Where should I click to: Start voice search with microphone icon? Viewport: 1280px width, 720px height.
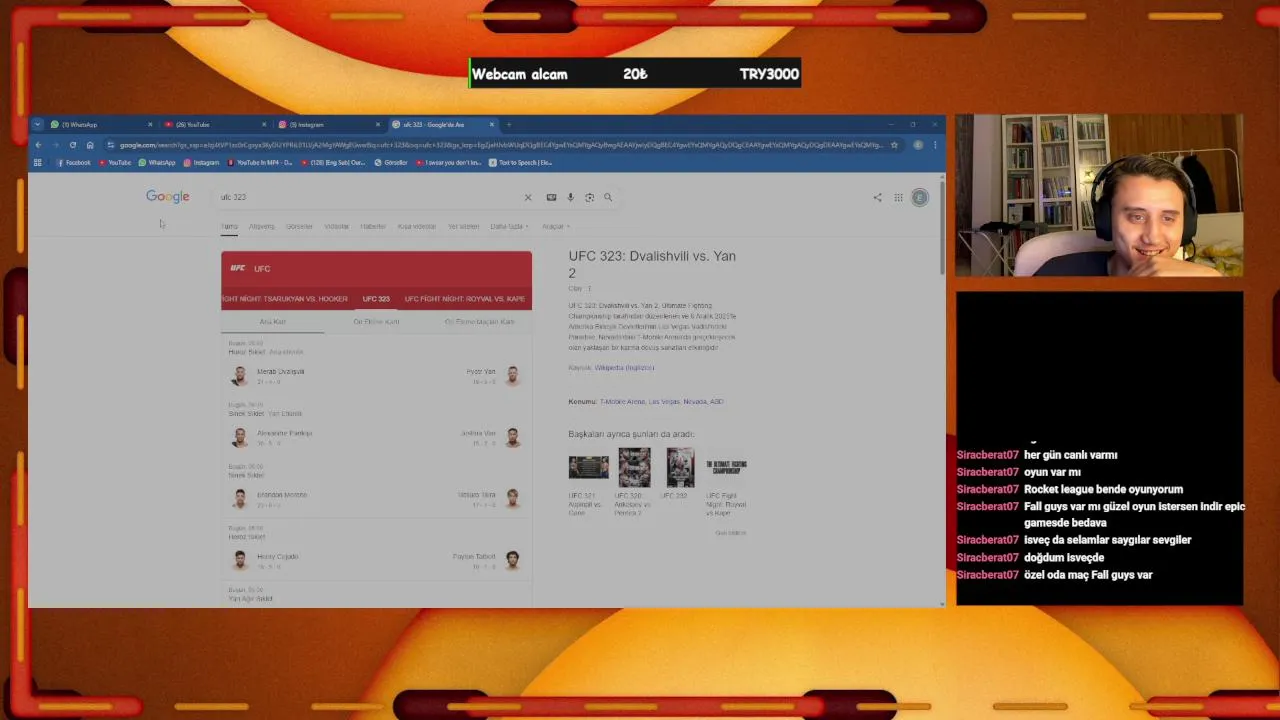click(x=570, y=197)
